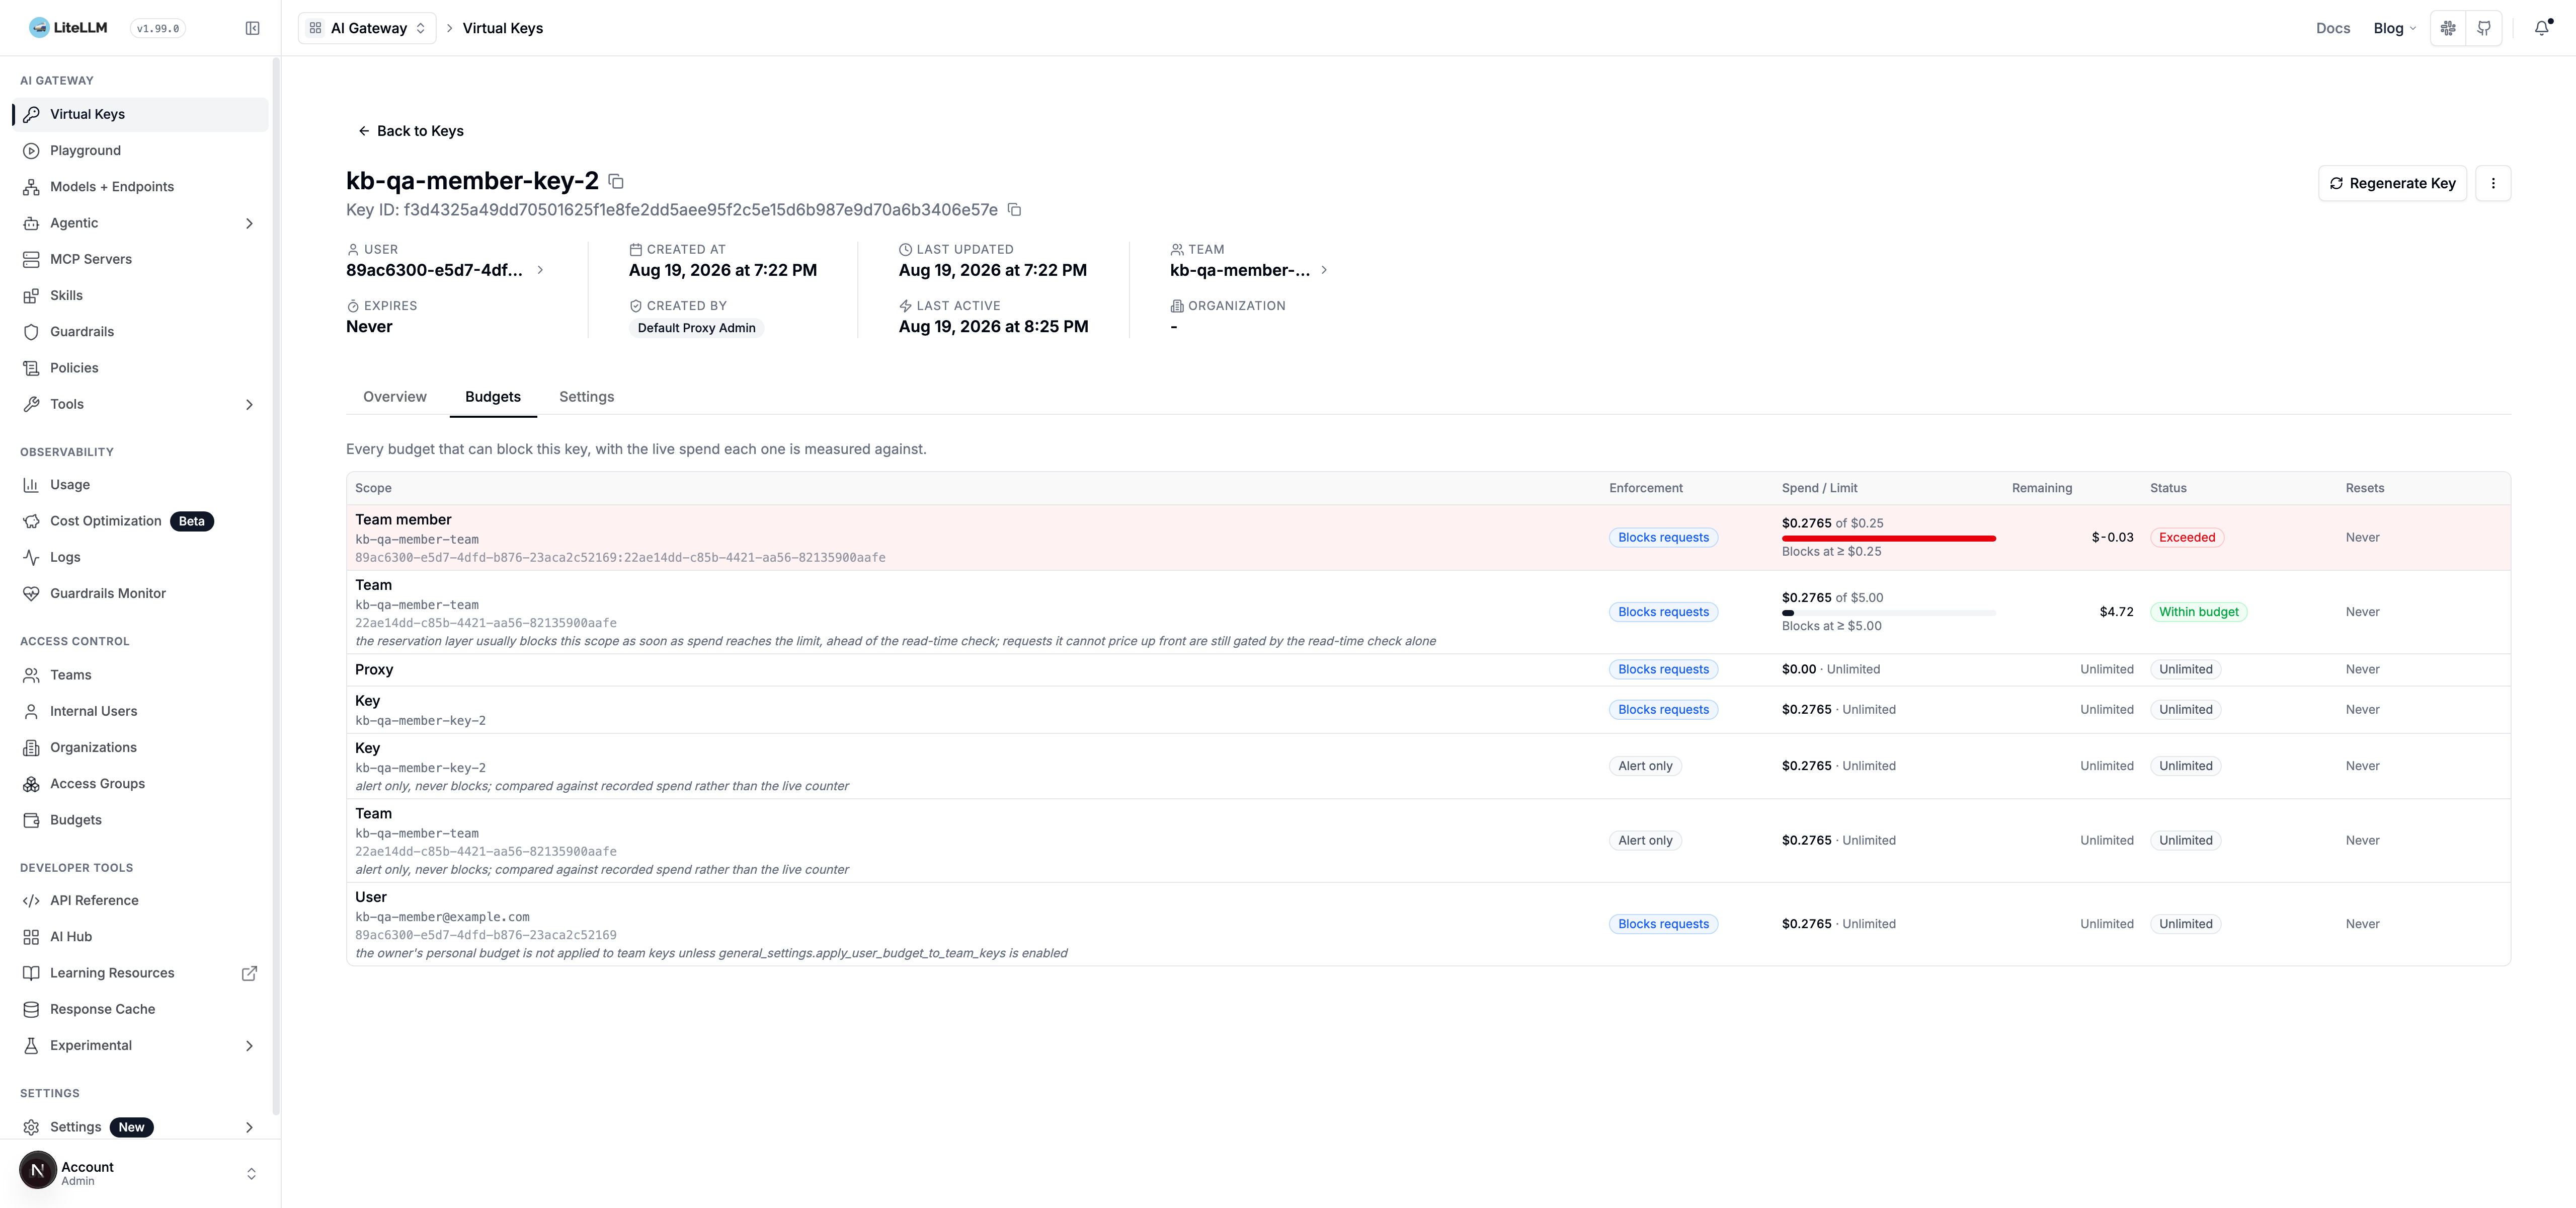Viewport: 2576px width, 1208px height.
Task: Click the Scope column header
Action: pyautogui.click(x=373, y=488)
